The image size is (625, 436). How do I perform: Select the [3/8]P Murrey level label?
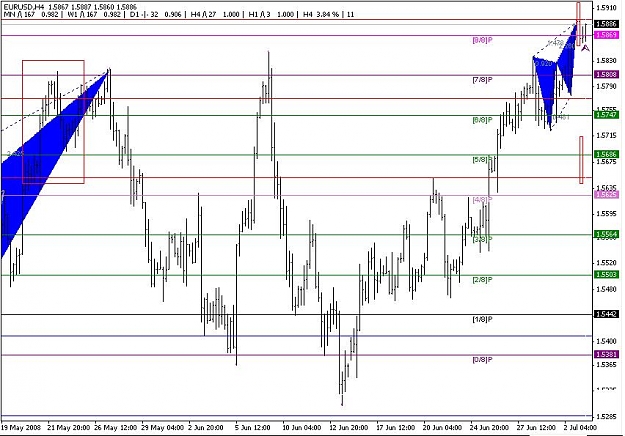tap(482, 240)
